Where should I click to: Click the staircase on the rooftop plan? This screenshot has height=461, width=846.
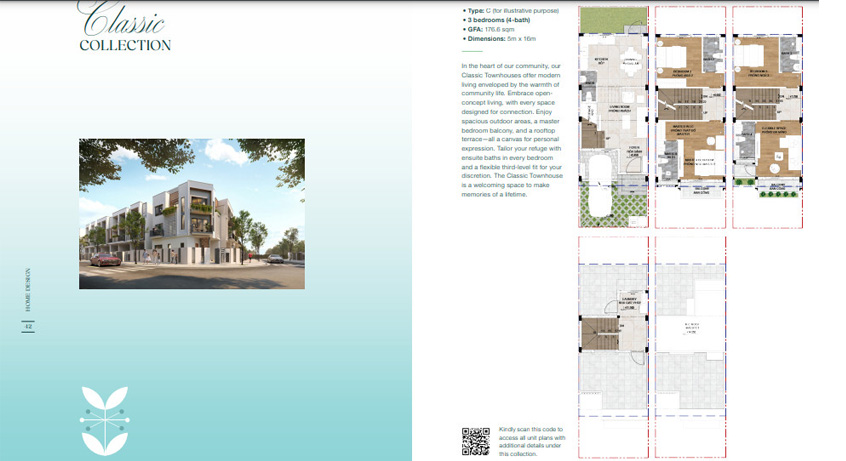tap(600, 332)
